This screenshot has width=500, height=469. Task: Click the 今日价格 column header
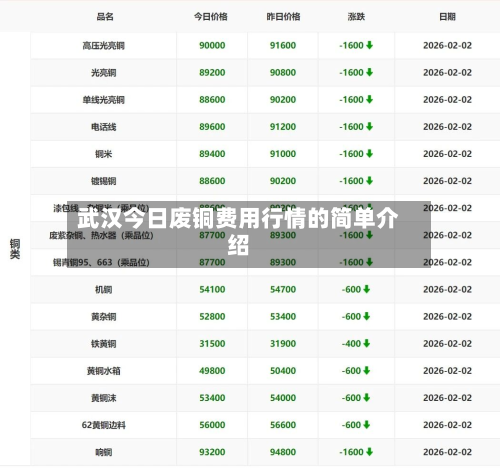pyautogui.click(x=211, y=17)
